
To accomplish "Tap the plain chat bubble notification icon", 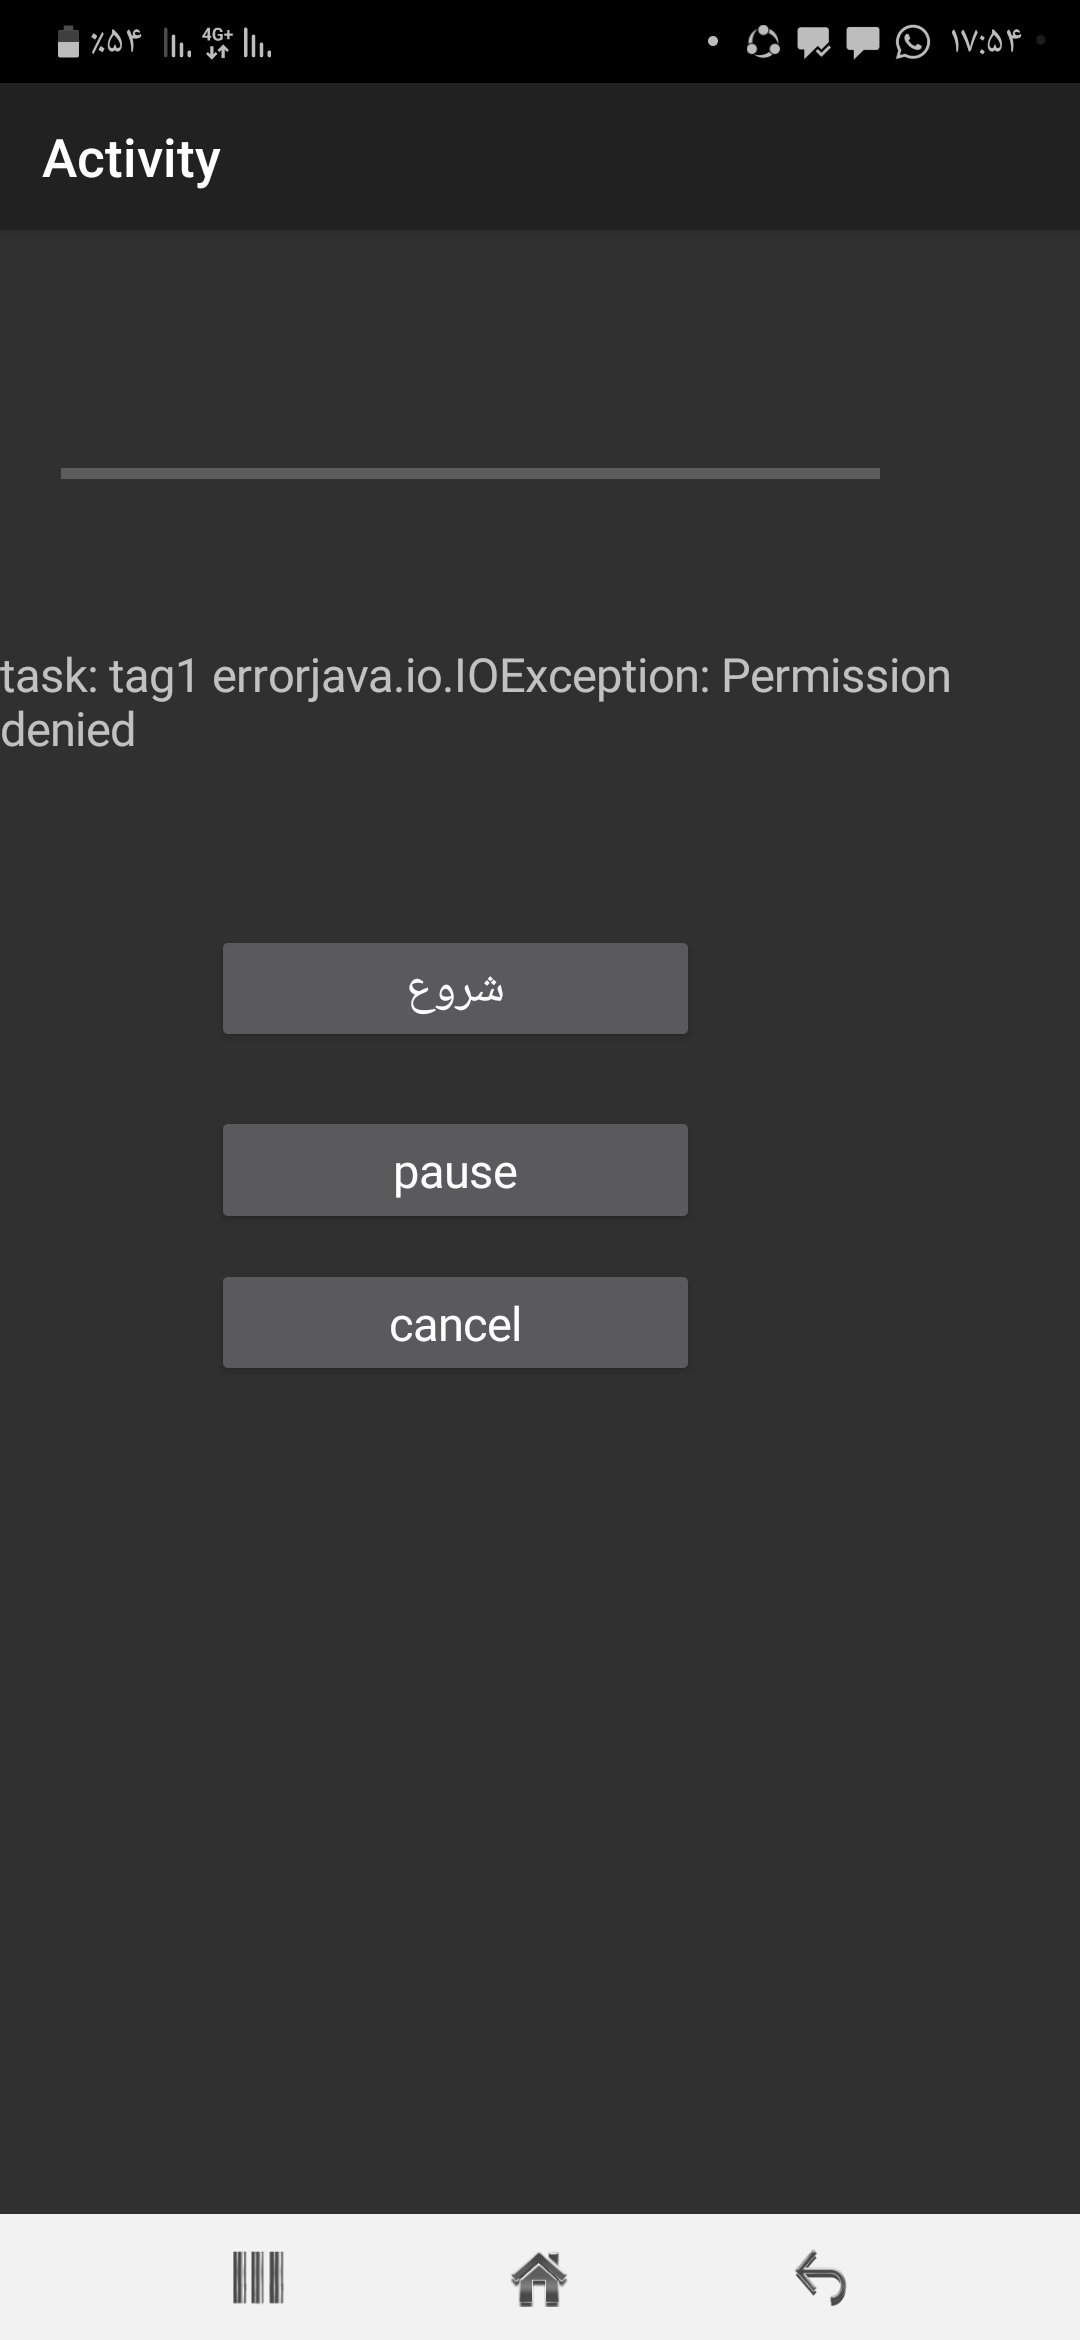I will tap(862, 43).
